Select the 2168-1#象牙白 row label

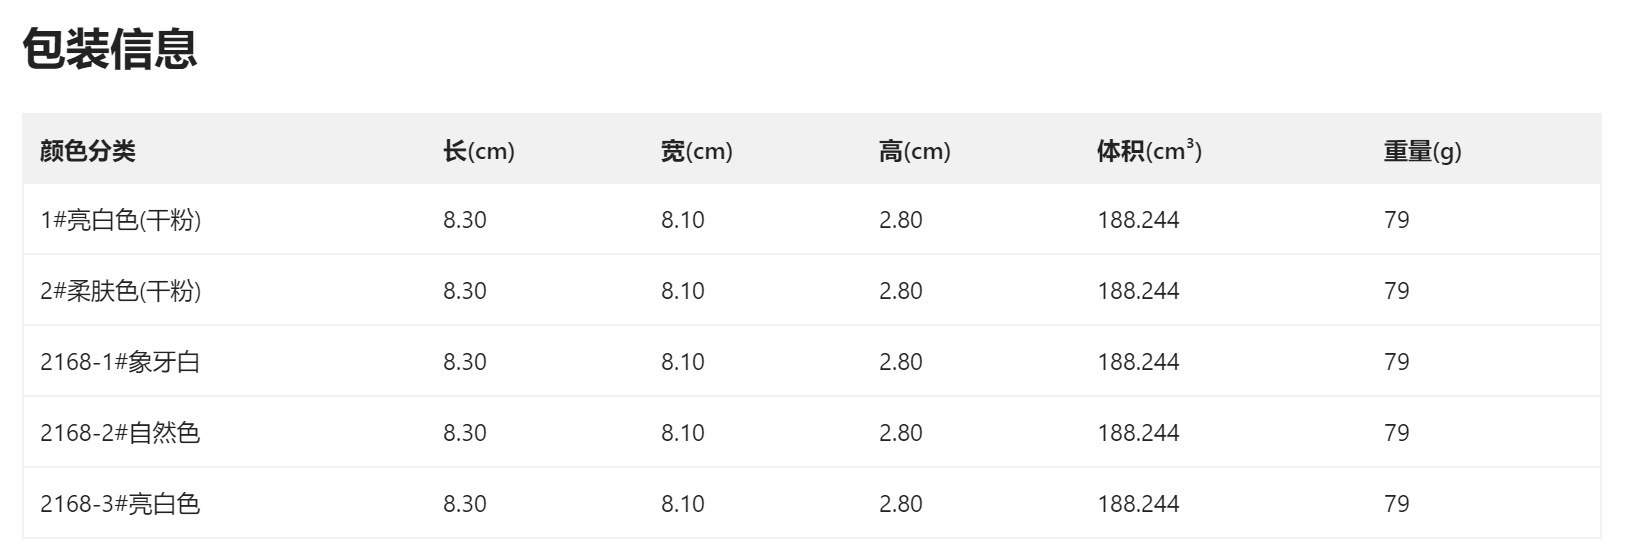click(x=120, y=362)
